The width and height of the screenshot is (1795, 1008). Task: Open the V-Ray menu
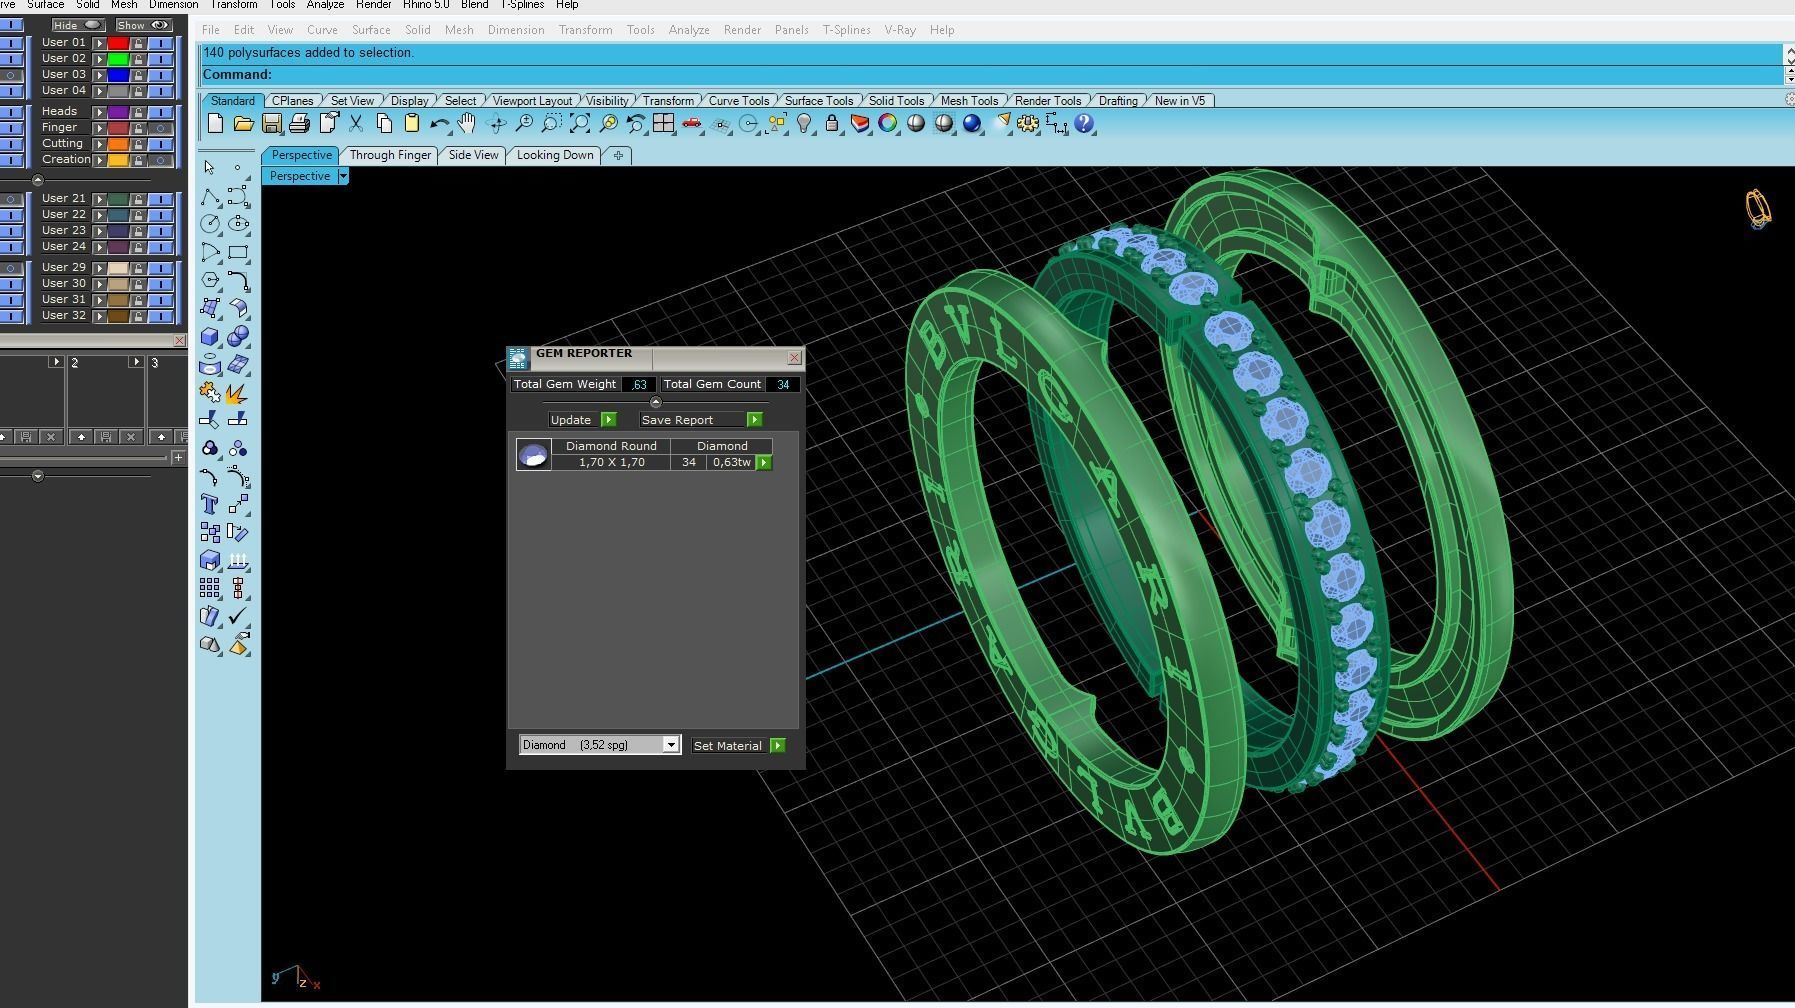pos(900,30)
